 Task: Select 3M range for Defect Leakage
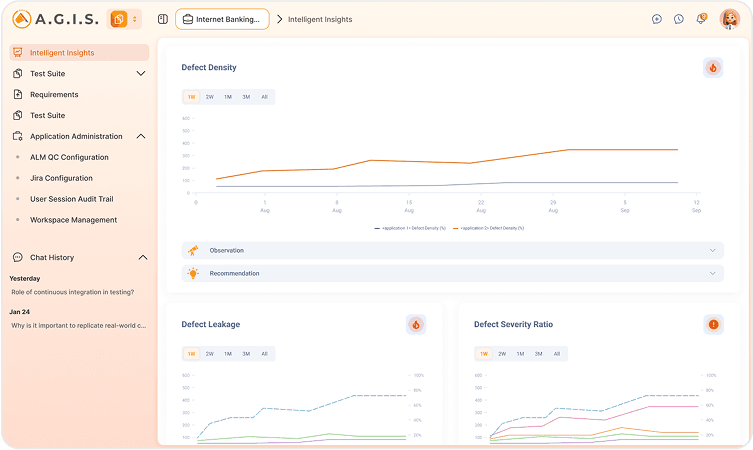pyautogui.click(x=246, y=353)
